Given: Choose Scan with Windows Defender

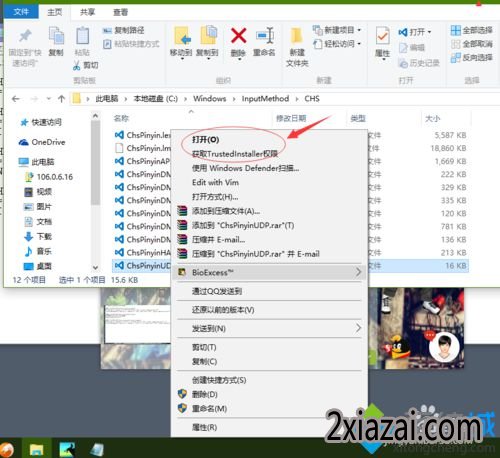Looking at the screenshot, I should [245, 168].
